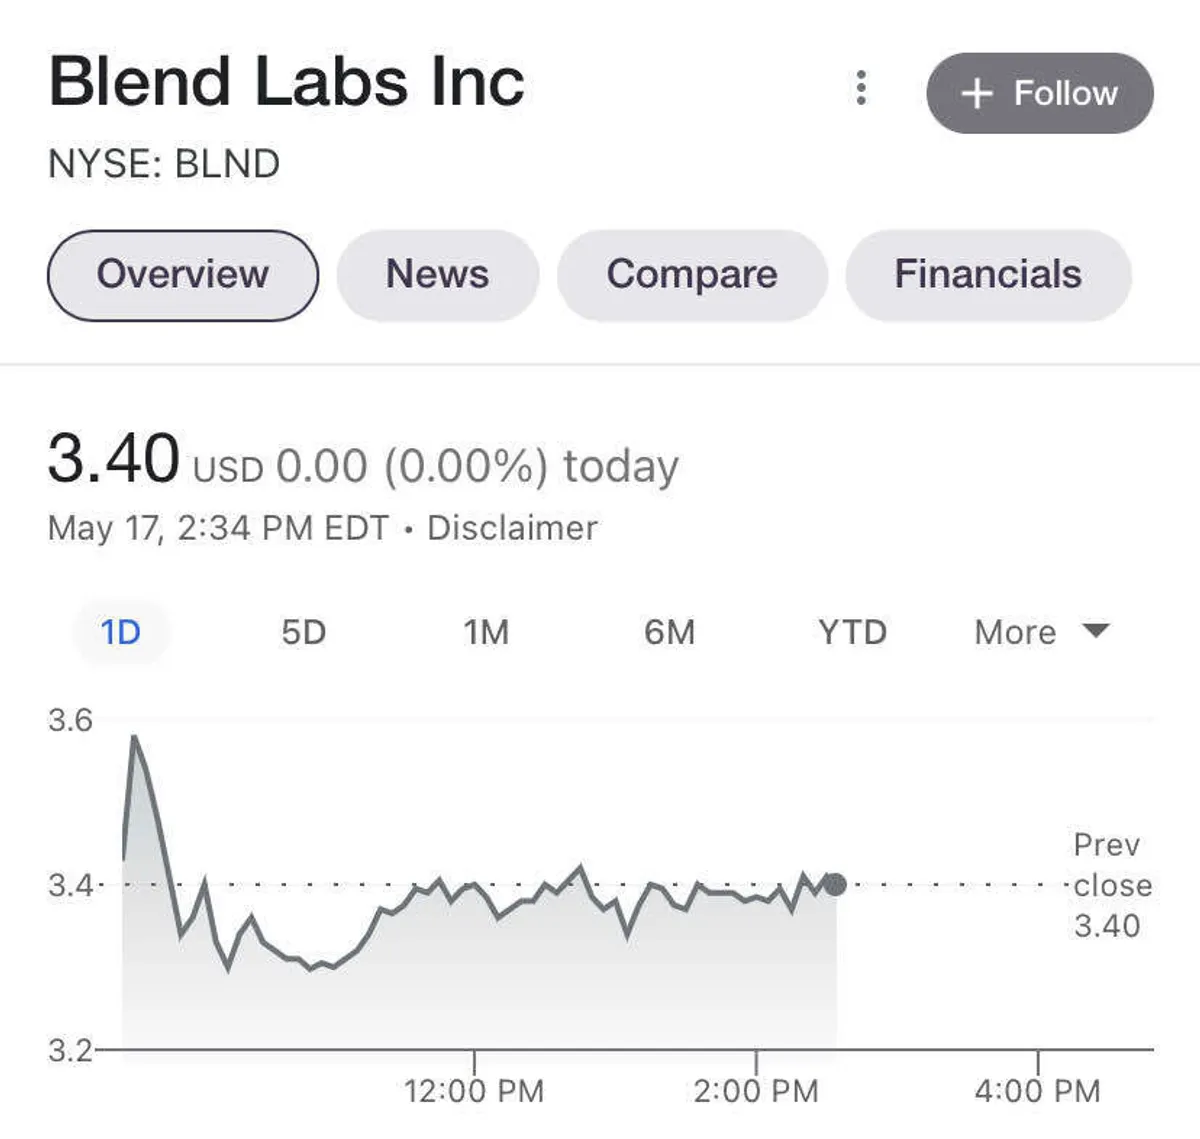Show the 1M chart range
This screenshot has height=1139, width=1200.
pyautogui.click(x=486, y=632)
